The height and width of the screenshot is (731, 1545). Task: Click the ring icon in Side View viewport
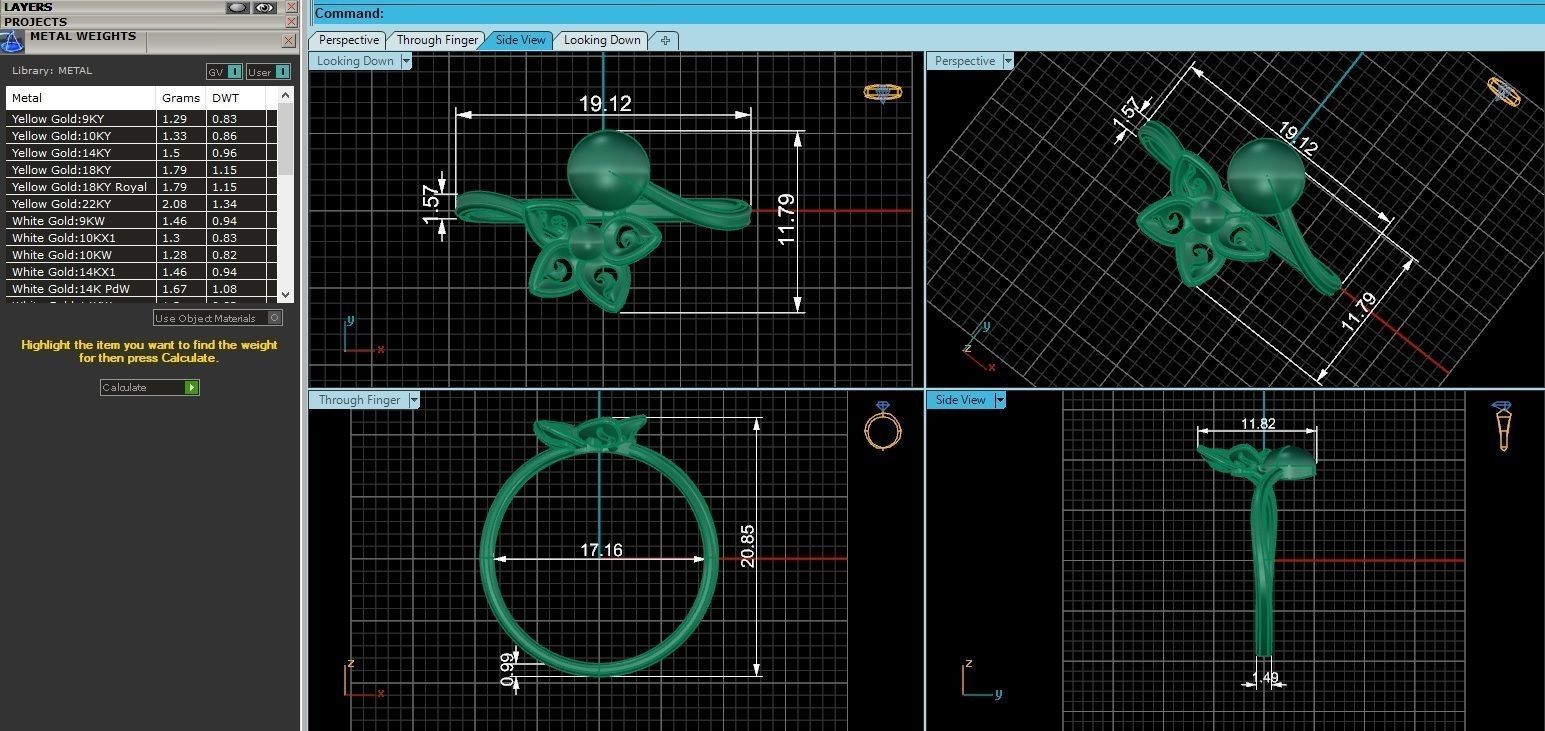tap(1502, 427)
